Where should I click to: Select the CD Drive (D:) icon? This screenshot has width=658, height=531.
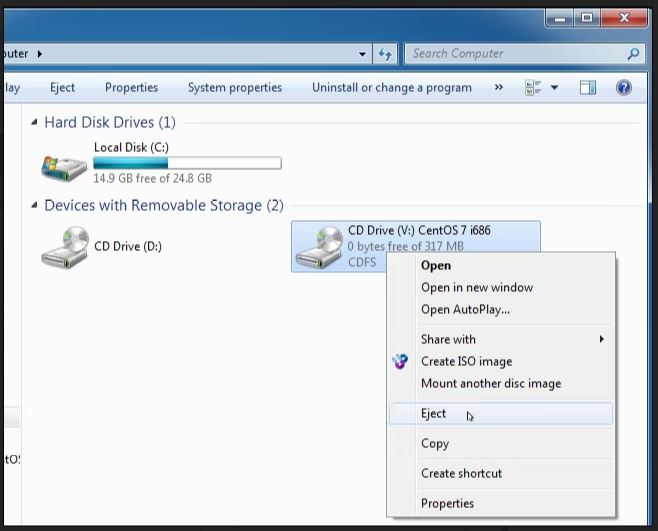pos(64,246)
